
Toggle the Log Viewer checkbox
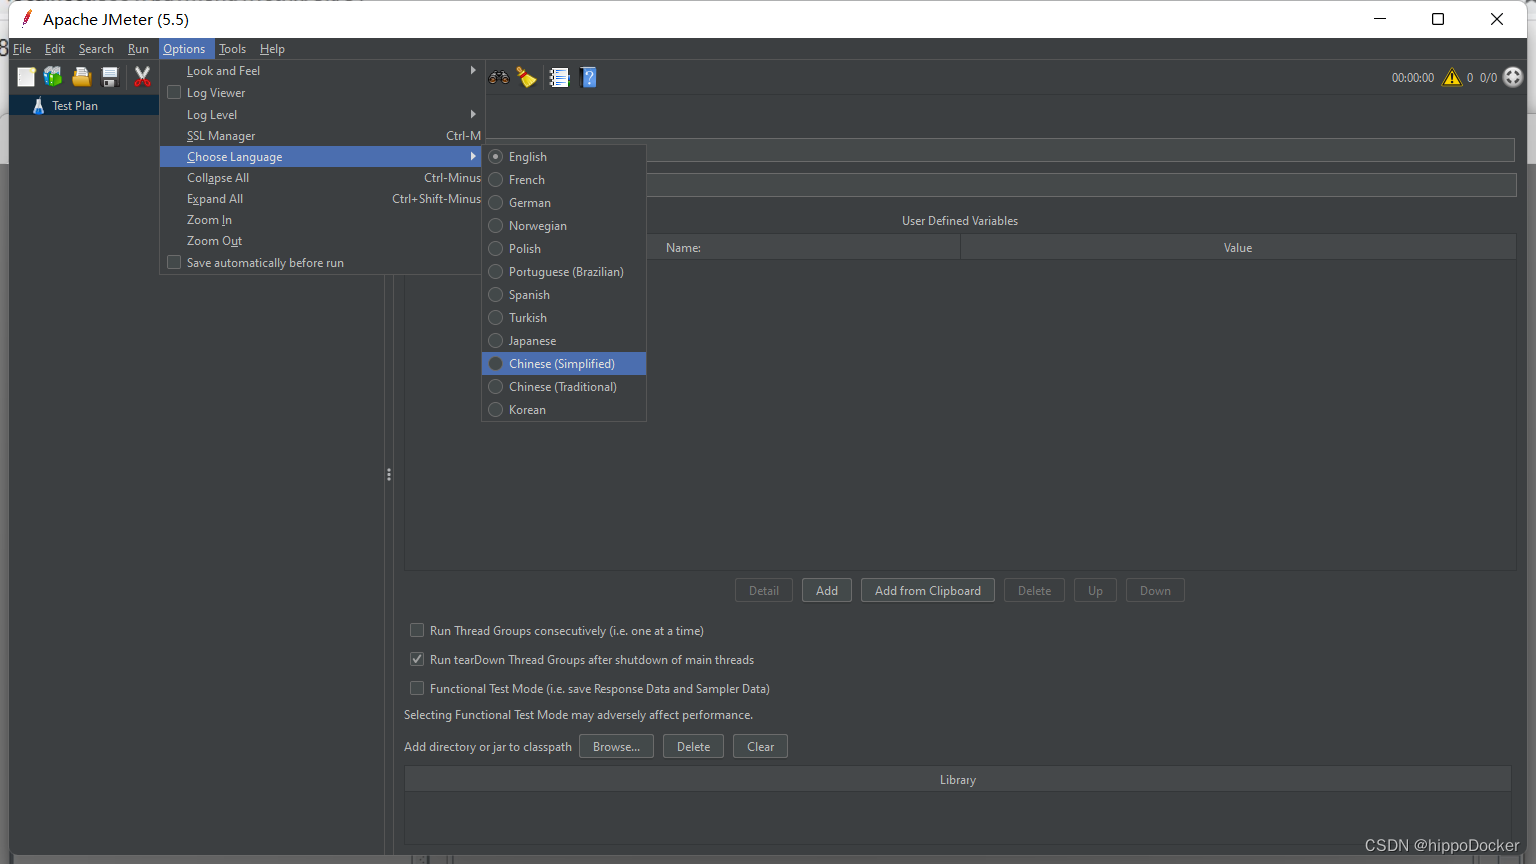pyautogui.click(x=174, y=93)
